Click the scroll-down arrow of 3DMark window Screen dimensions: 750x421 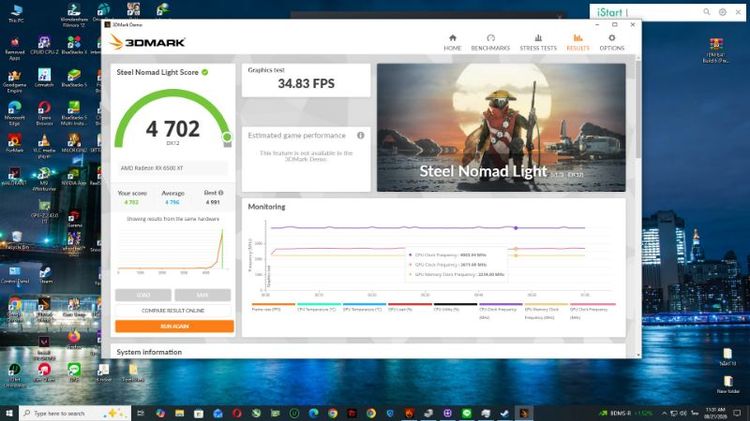pos(638,355)
